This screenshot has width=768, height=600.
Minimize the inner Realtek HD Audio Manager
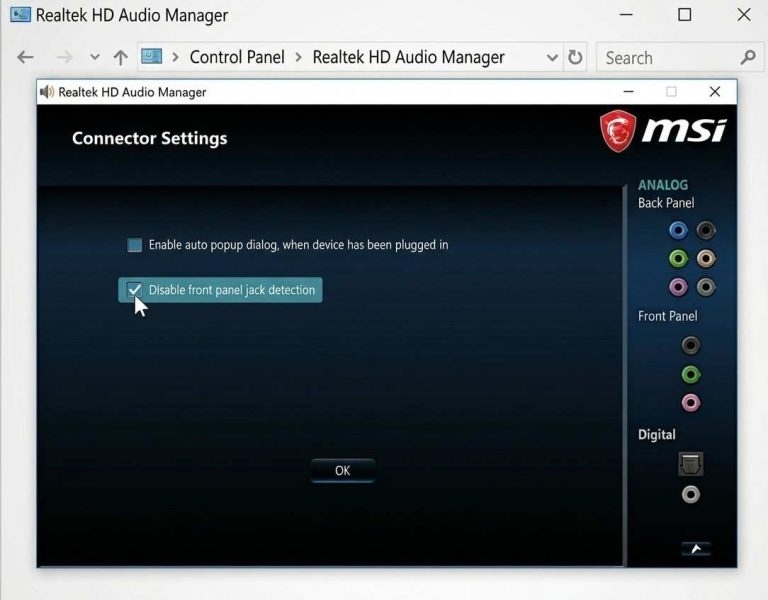(628, 92)
